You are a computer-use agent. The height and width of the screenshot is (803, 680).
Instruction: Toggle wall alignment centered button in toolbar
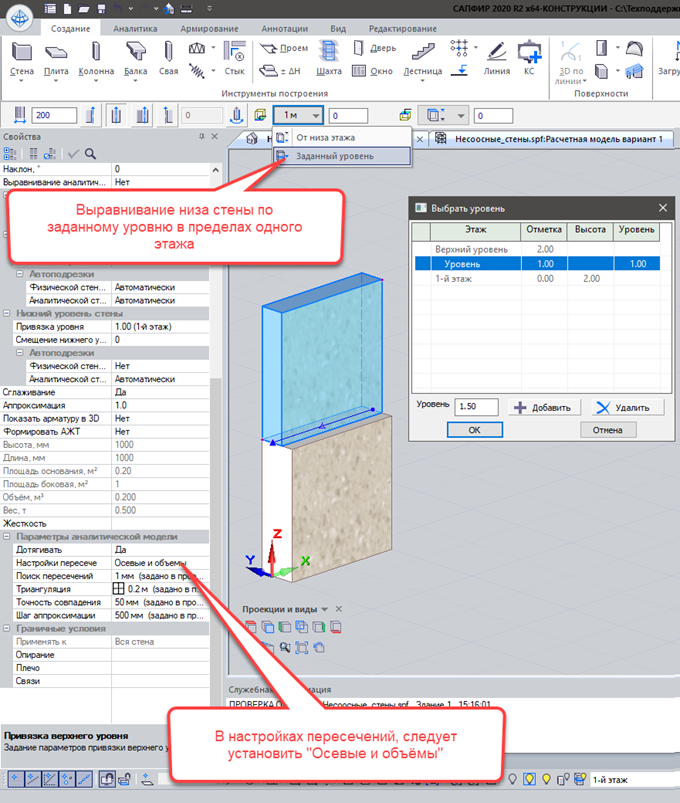pos(116,115)
